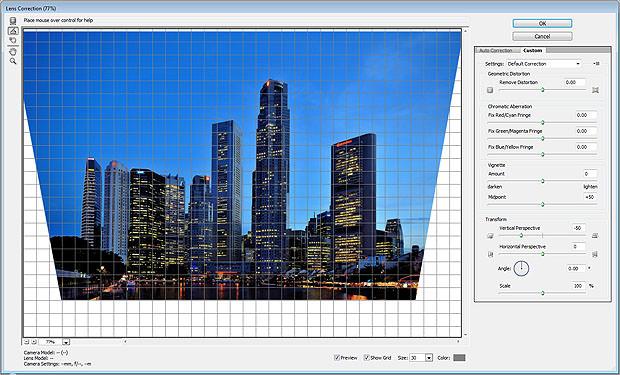The width and height of the screenshot is (620, 375).
Task: Click the Vignette Amount value field
Action: coord(590,174)
